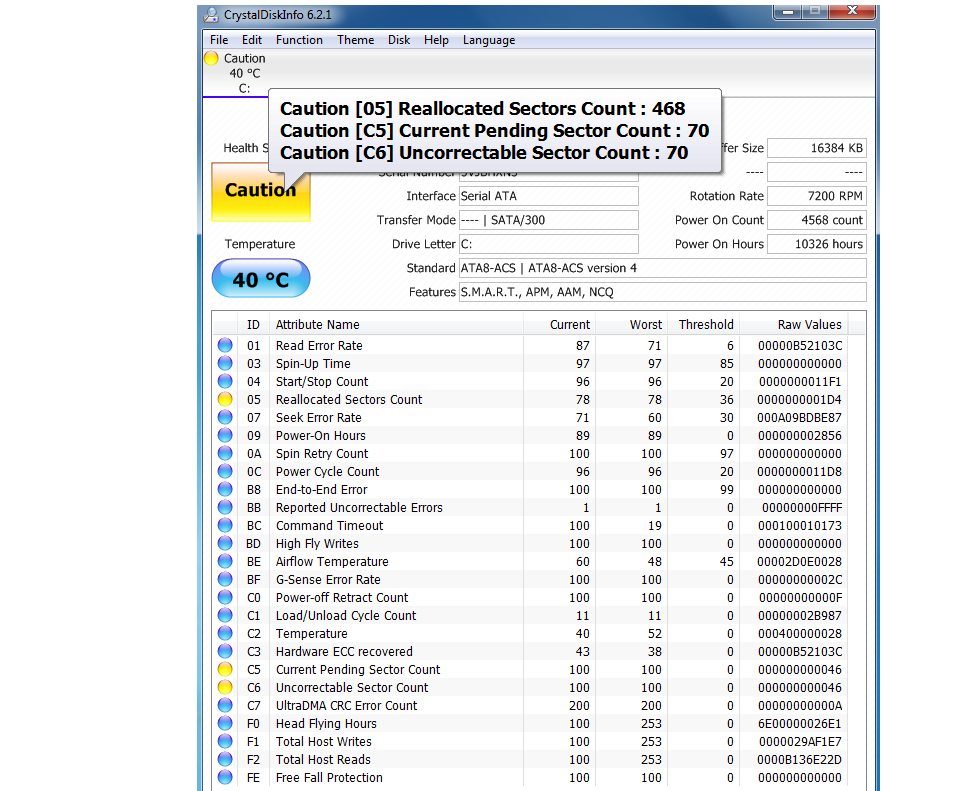The image size is (960, 791).
Task: Click the Transfer Mode field SATA/300
Action: coord(549,220)
